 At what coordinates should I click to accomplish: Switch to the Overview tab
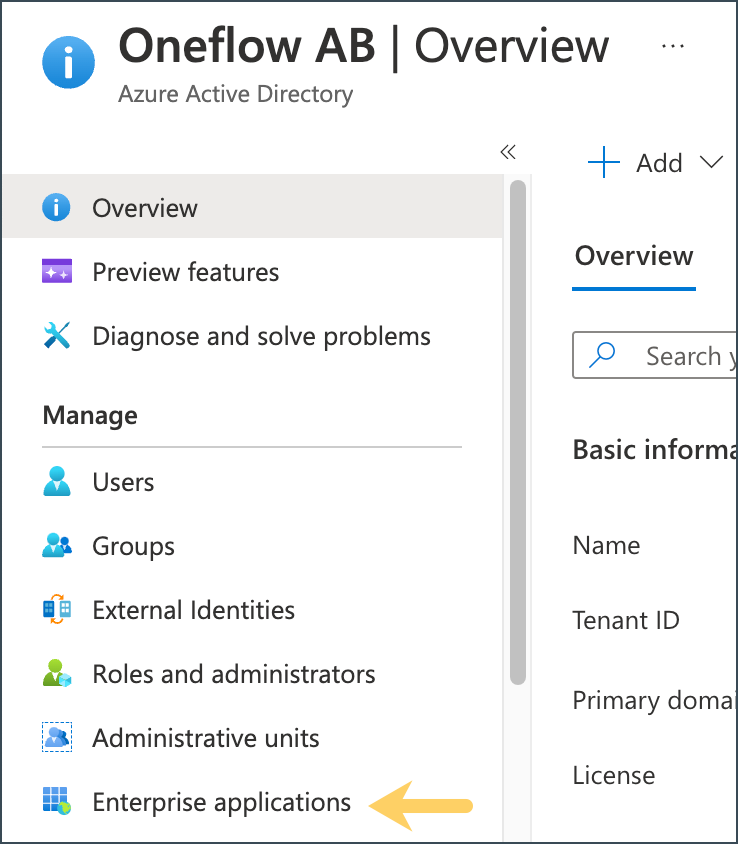pos(633,256)
